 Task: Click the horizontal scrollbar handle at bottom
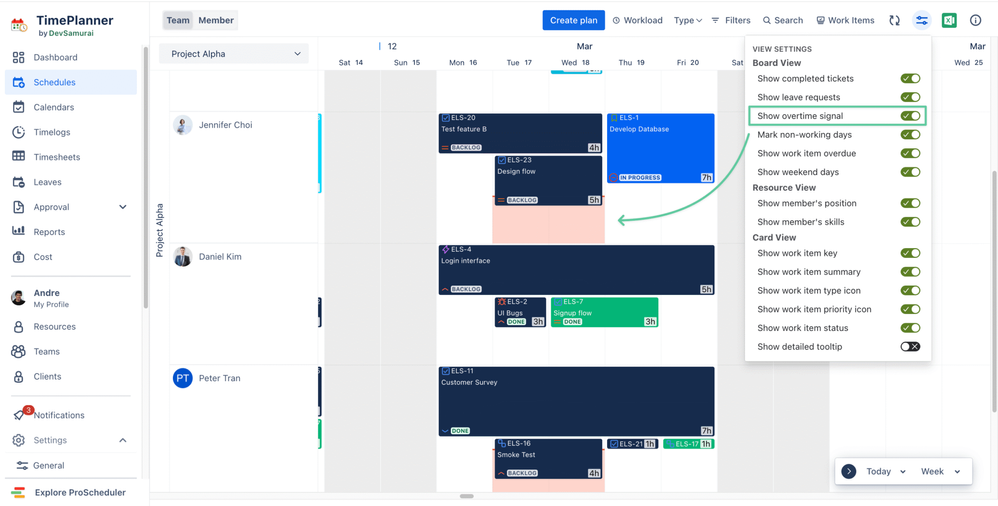(x=467, y=496)
